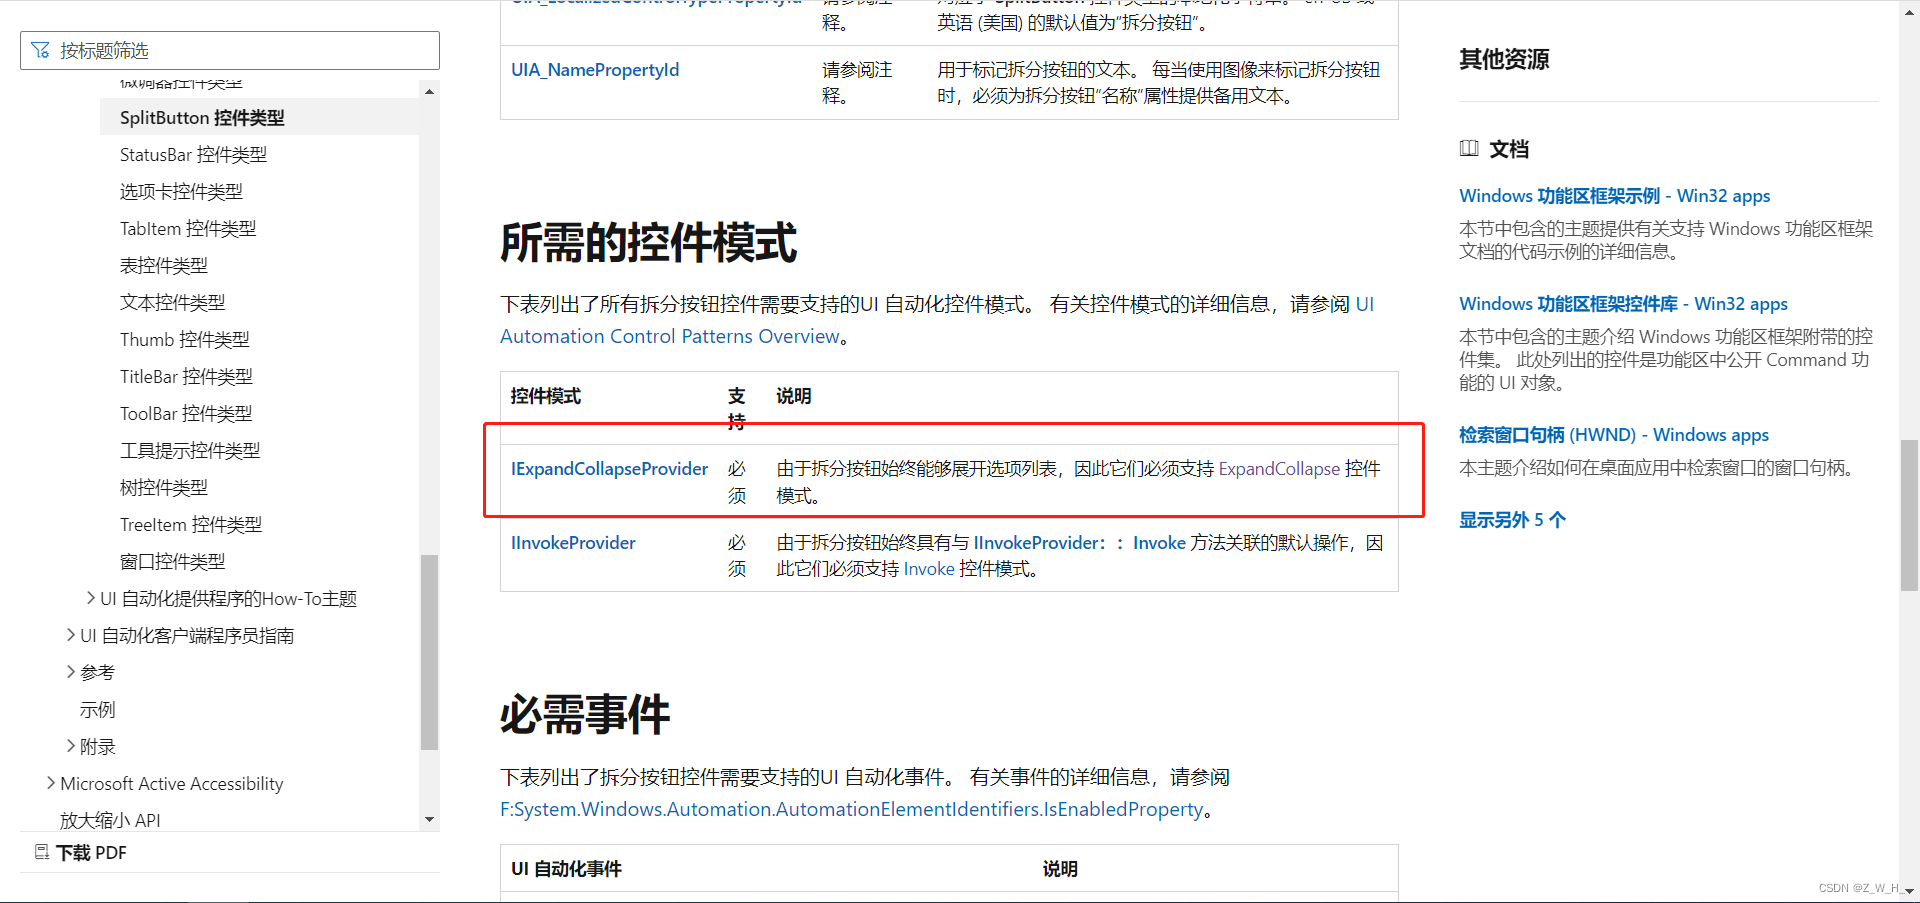The height and width of the screenshot is (903, 1920).
Task: Expand the UI 自动化客户端程序员指南 section
Action: [x=69, y=634]
